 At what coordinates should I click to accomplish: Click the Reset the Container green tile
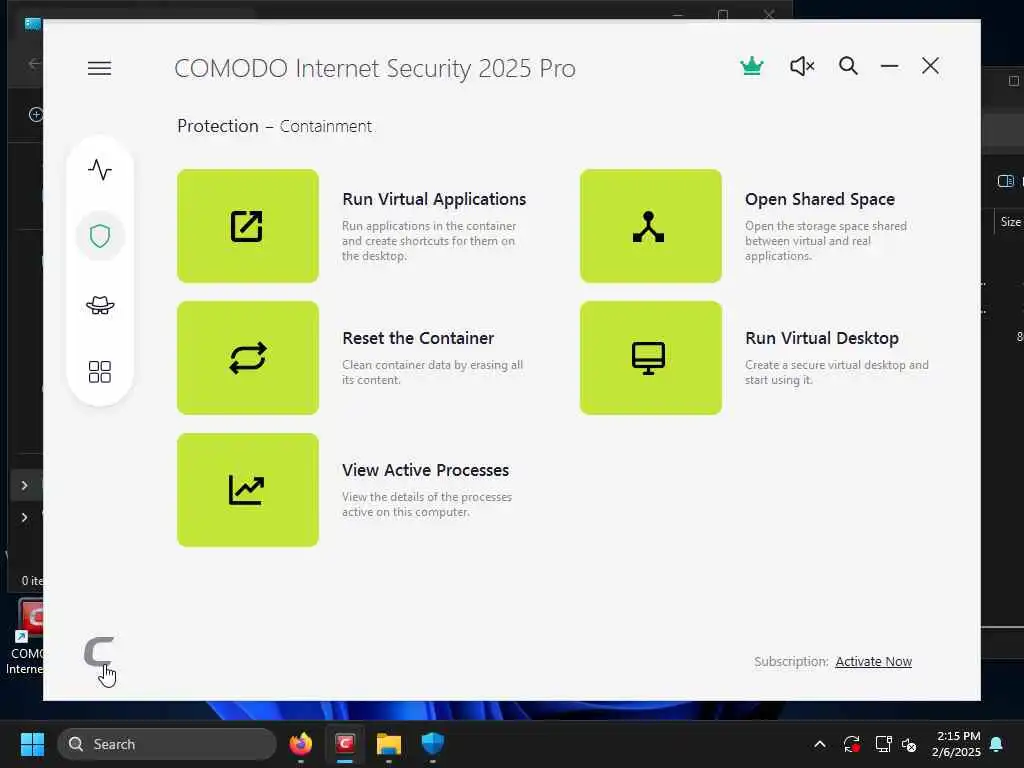pos(248,358)
